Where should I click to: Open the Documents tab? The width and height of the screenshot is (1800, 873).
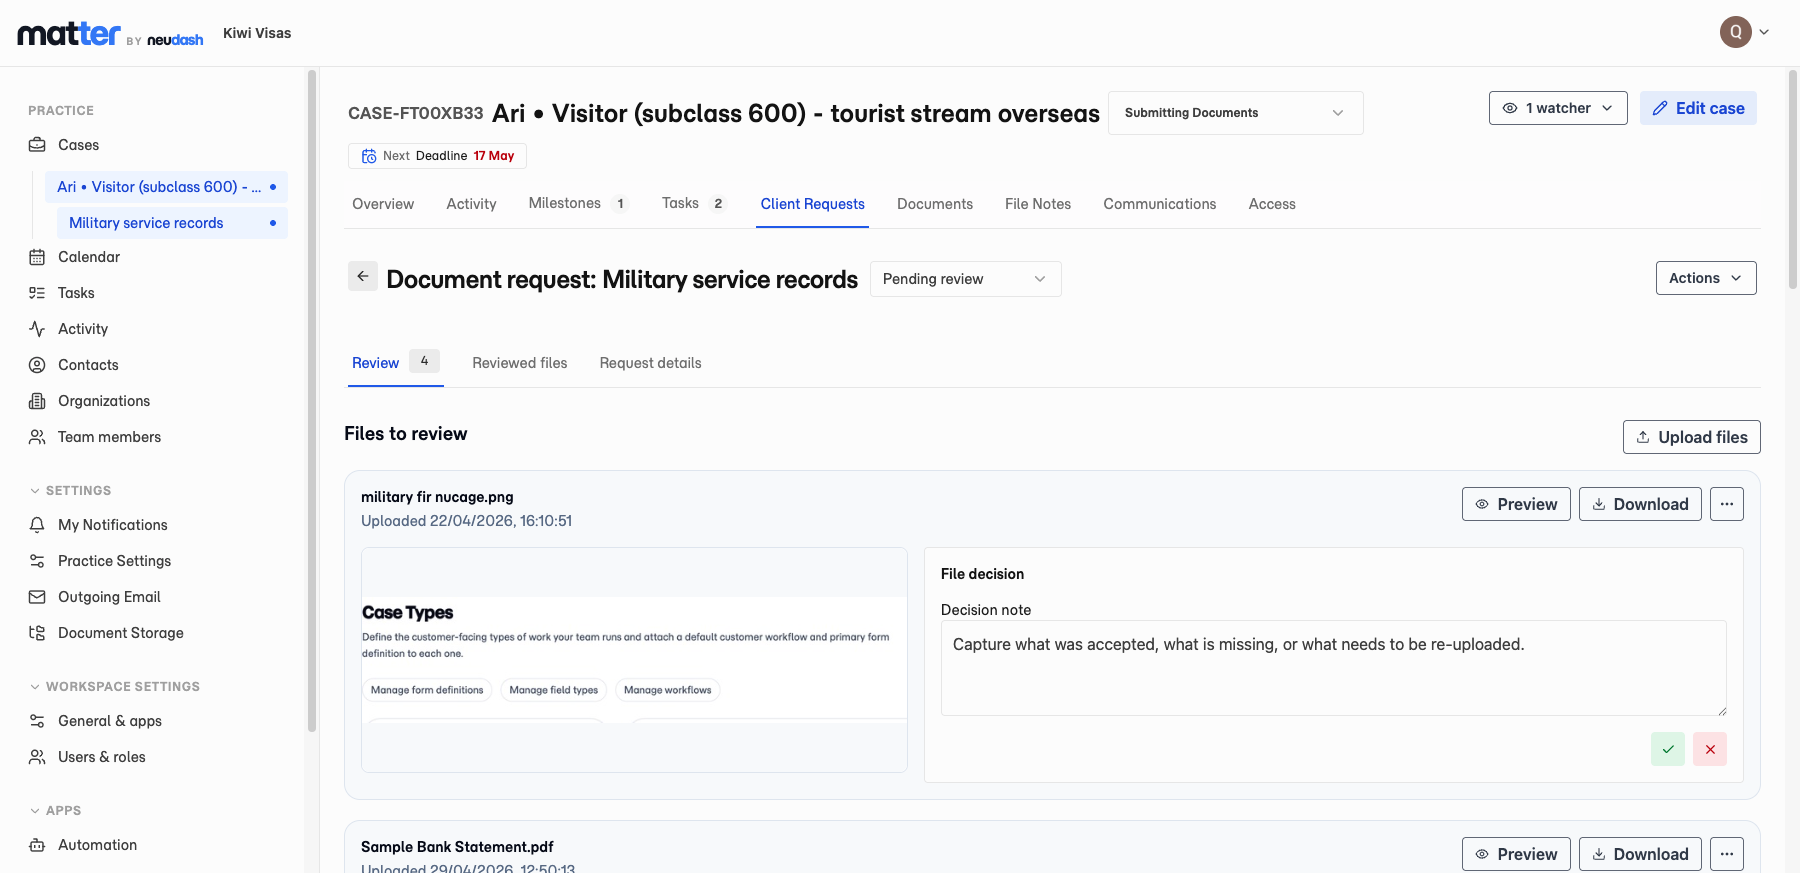point(935,204)
